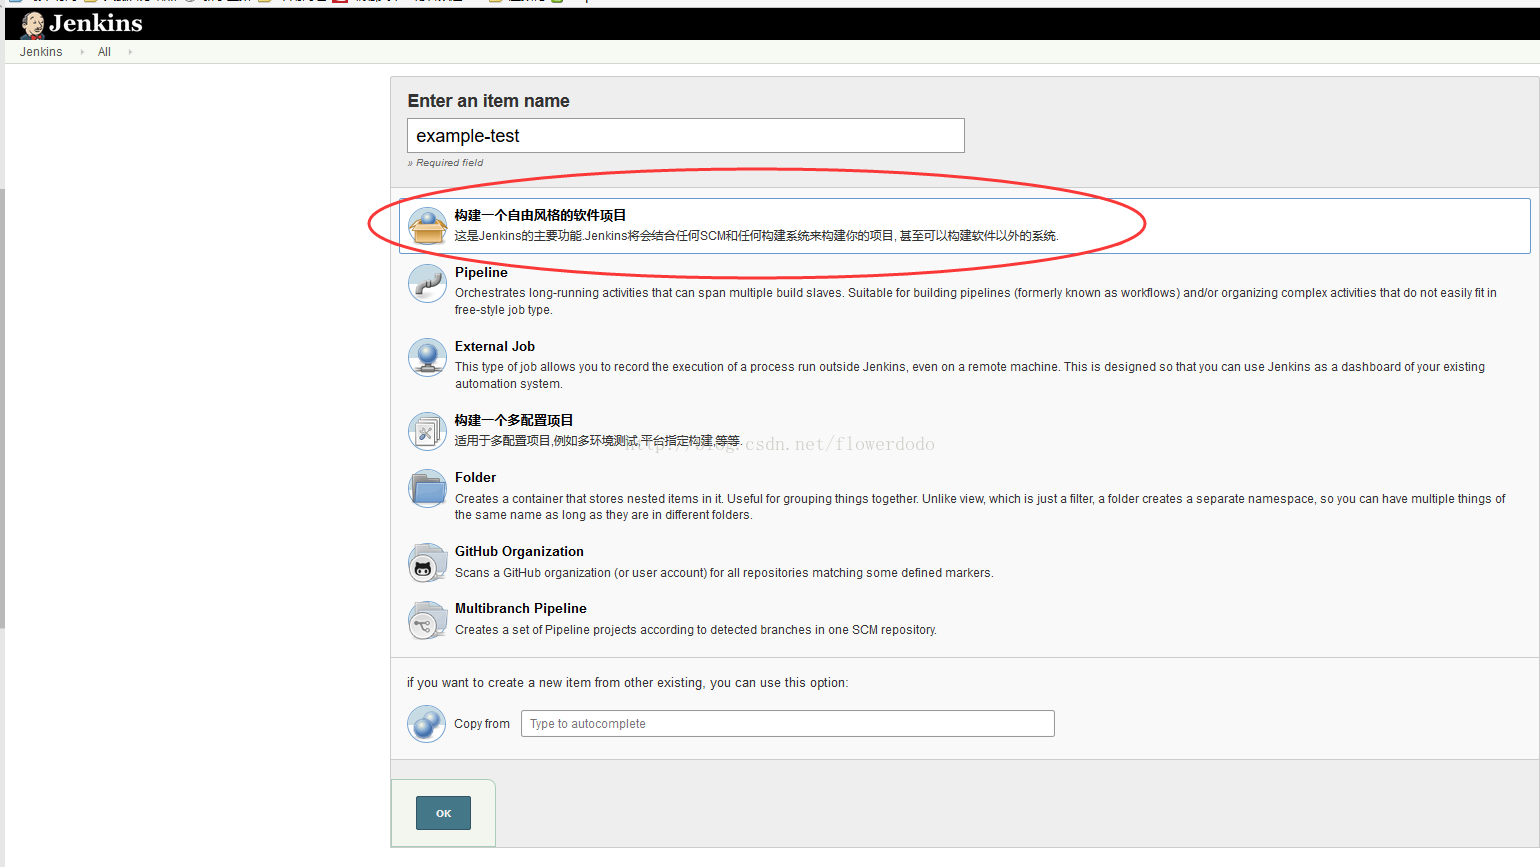
Task: Click the Copy from spheres icon
Action: pyautogui.click(x=427, y=723)
